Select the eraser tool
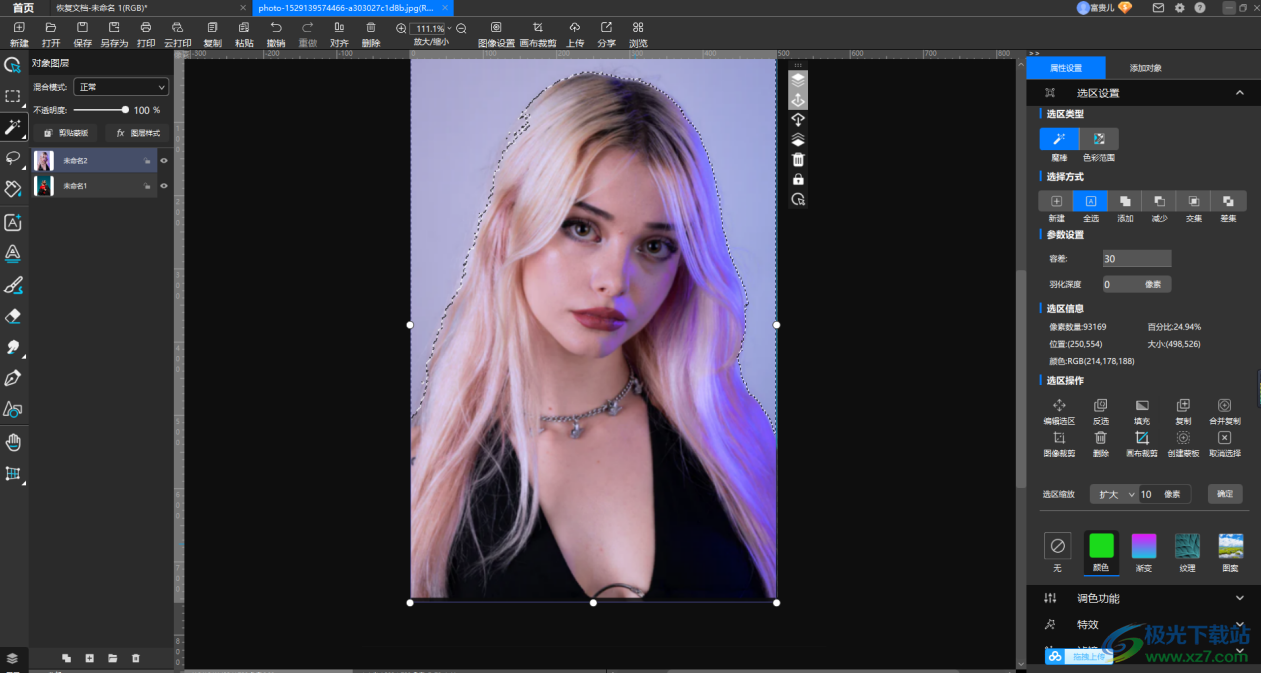 click(x=13, y=316)
